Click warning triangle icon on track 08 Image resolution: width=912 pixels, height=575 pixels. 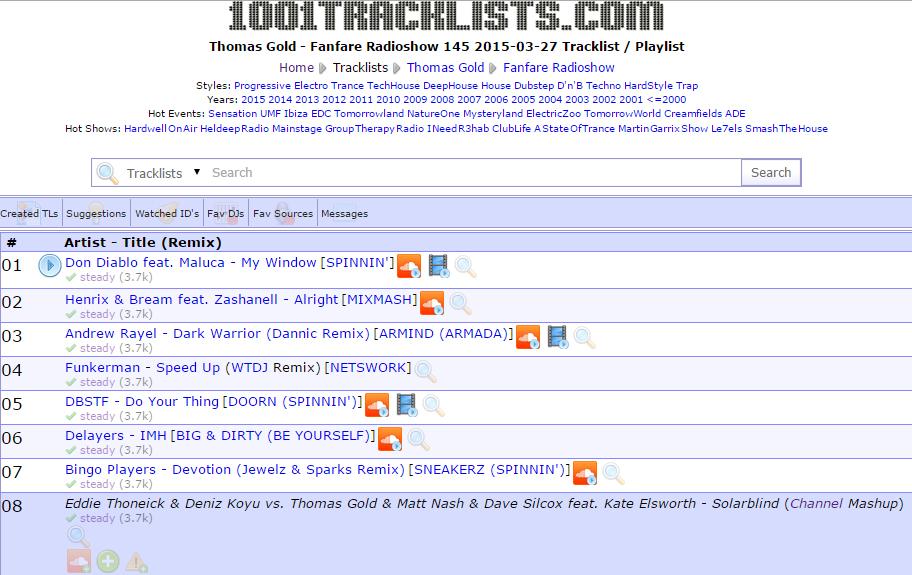pos(136,562)
